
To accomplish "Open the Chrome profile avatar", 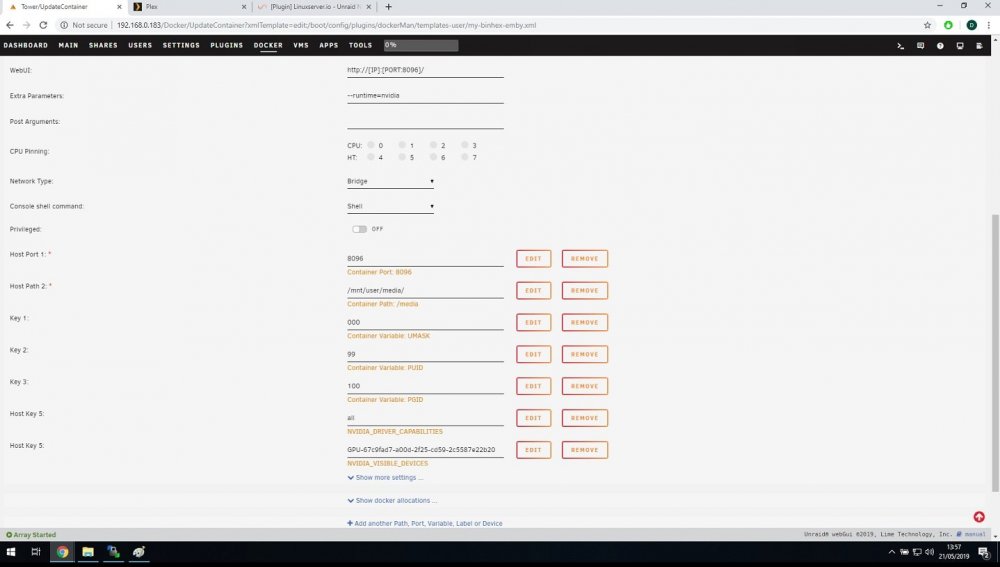I will click(x=971, y=25).
